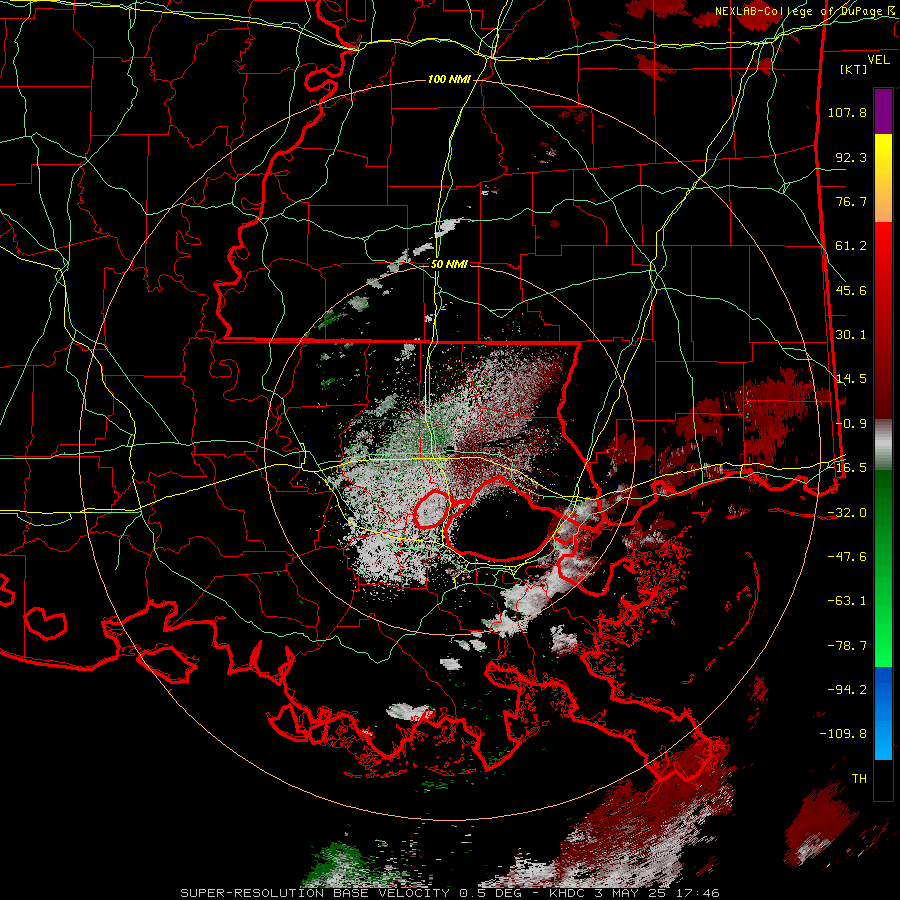
Task: Click the -32.0 value on the velocity scale
Action: [847, 513]
